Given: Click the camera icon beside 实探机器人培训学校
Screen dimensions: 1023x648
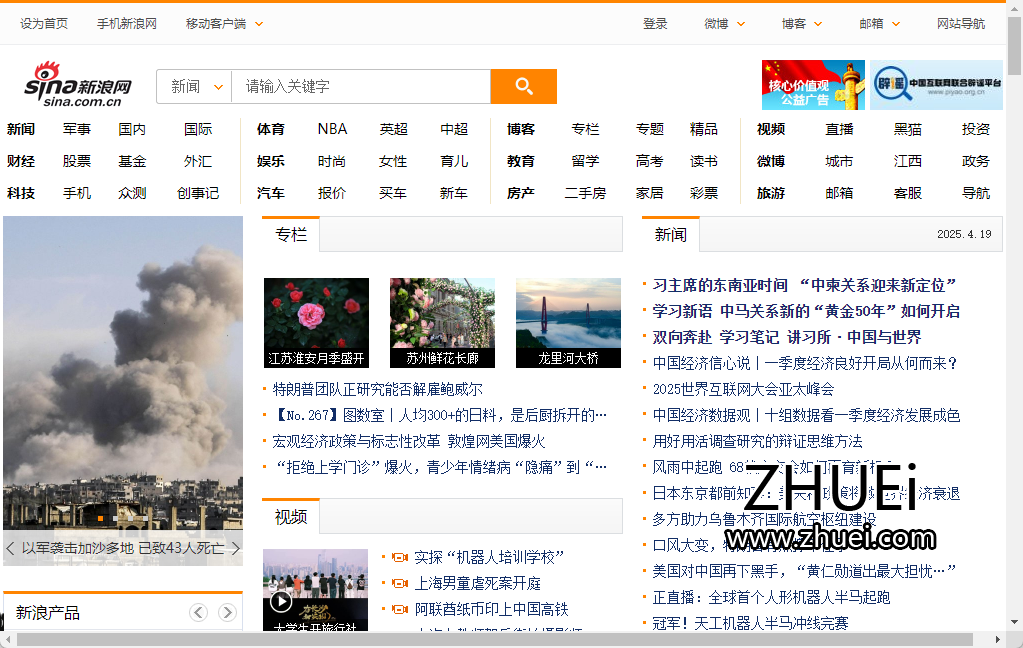Looking at the screenshot, I should click(x=400, y=557).
